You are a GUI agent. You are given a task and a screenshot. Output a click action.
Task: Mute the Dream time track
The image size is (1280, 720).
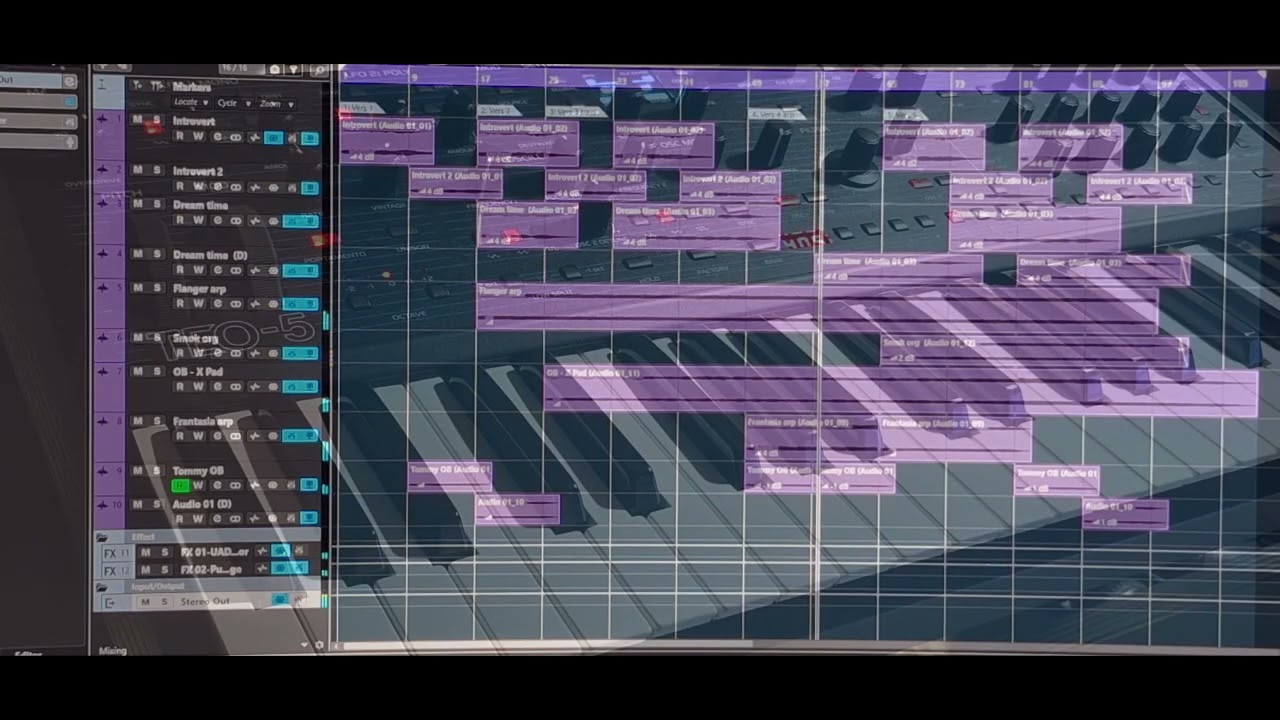tap(137, 204)
